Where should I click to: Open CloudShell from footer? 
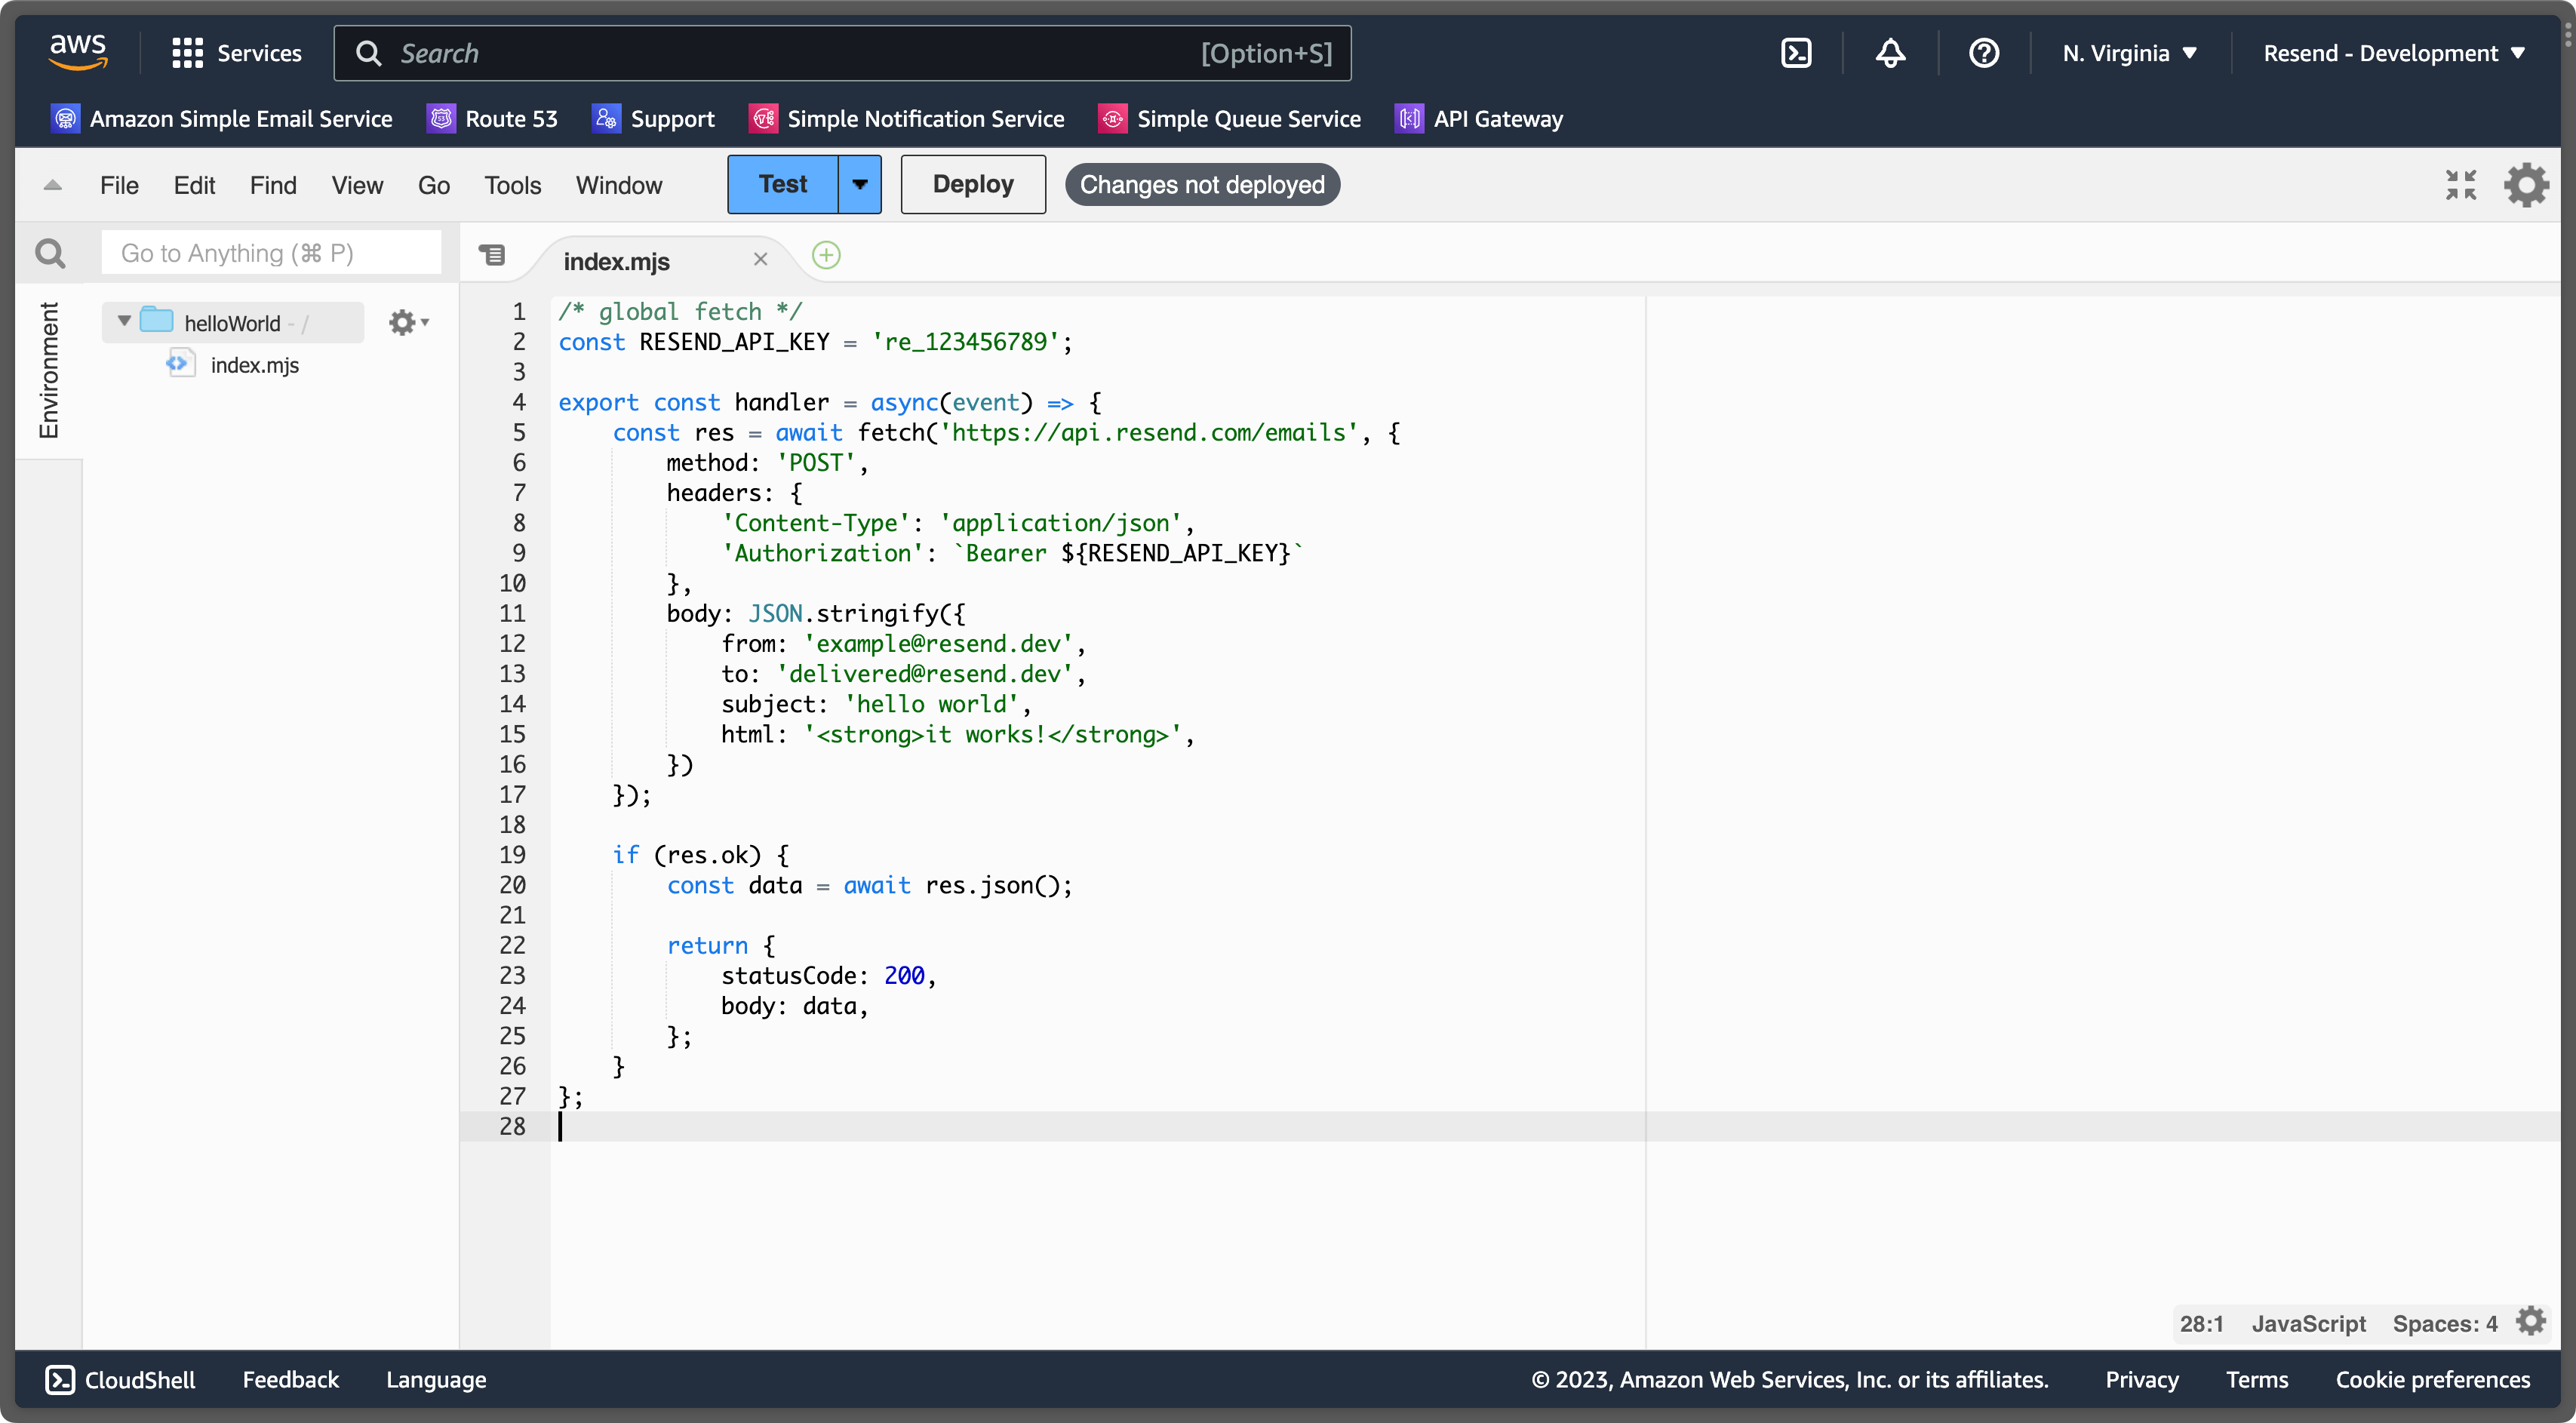(x=121, y=1380)
